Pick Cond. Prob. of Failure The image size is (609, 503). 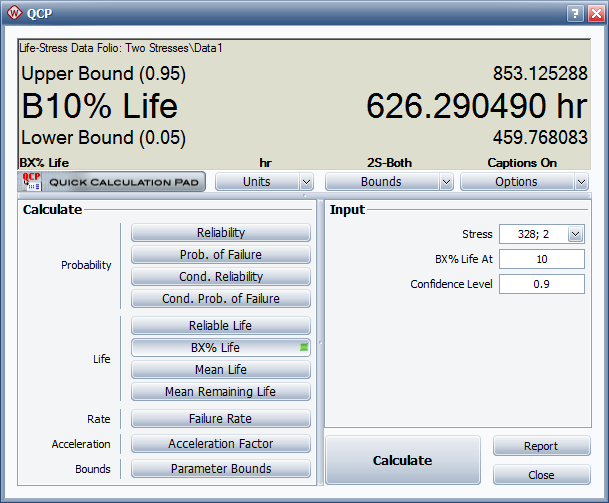coord(221,299)
